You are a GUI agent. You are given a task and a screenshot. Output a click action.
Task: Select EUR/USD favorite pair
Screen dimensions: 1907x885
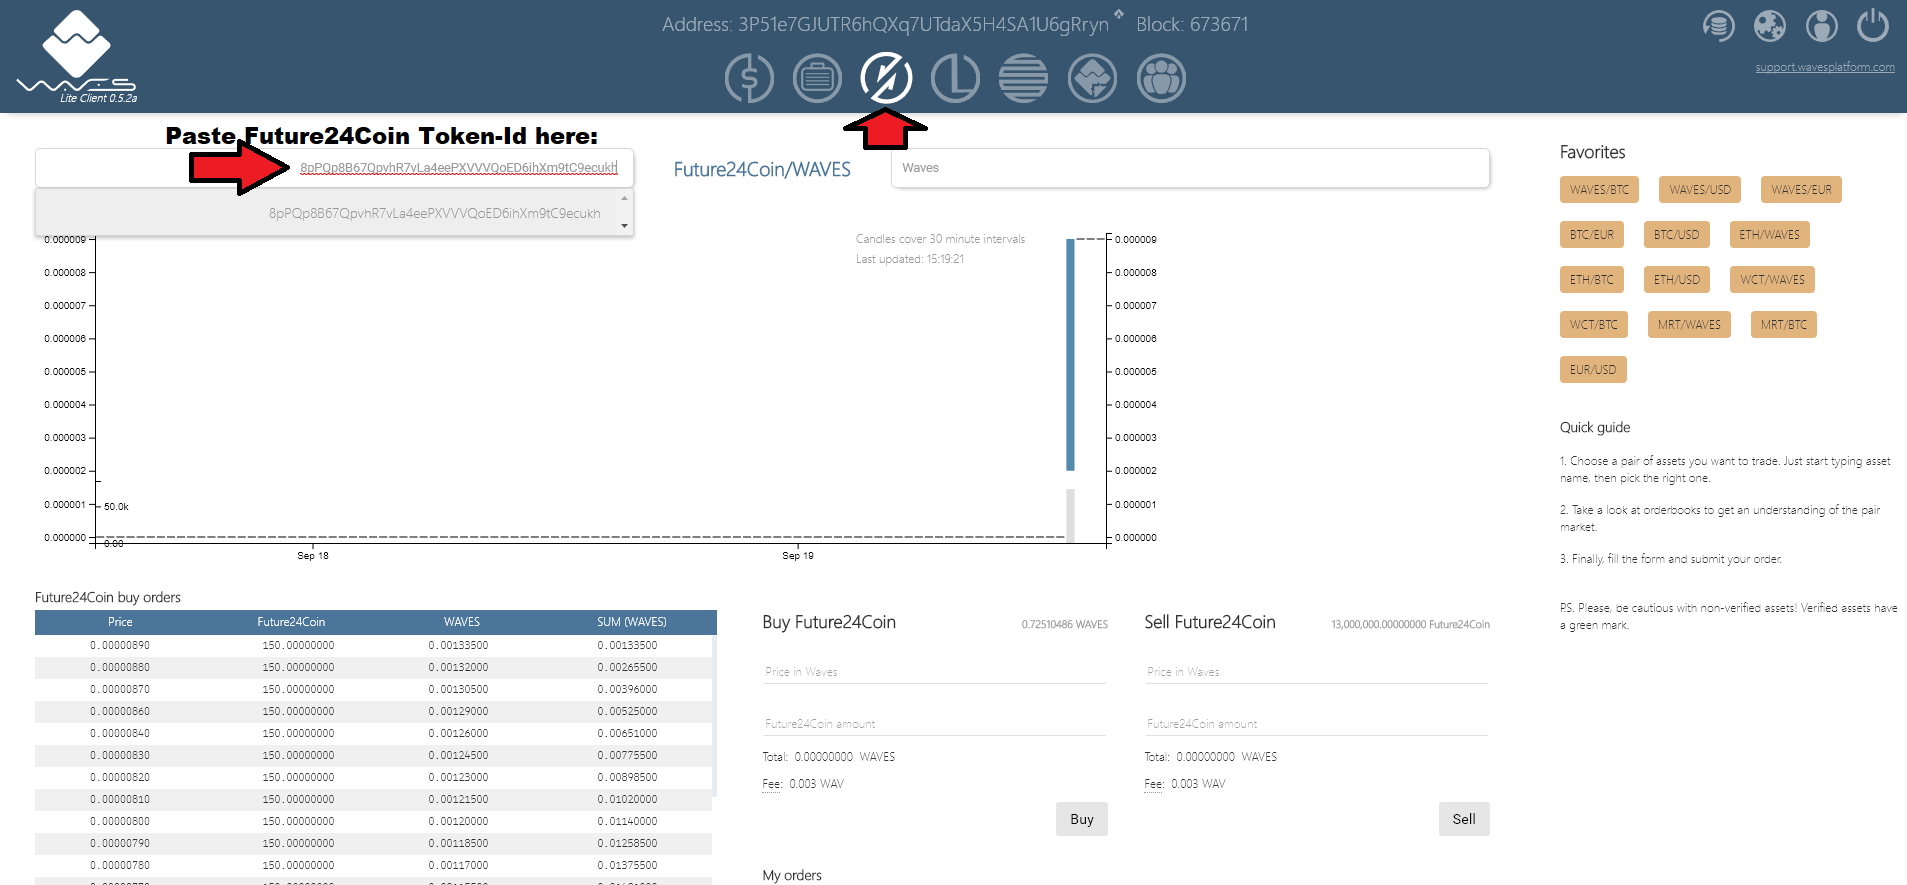(x=1593, y=370)
